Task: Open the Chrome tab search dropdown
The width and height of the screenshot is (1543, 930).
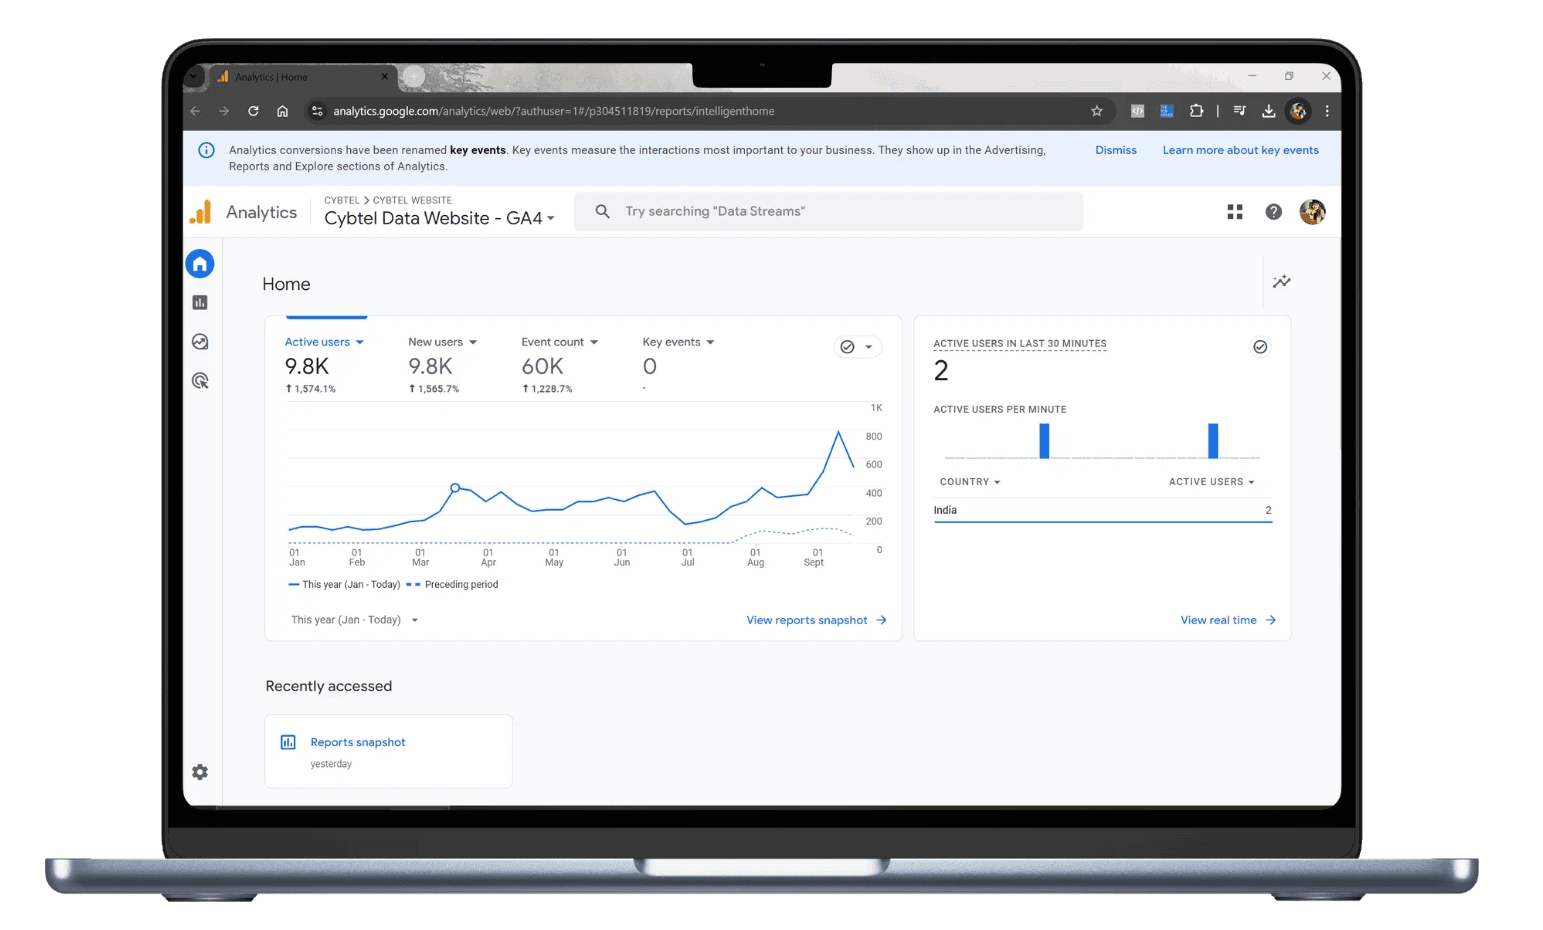Action: point(195,76)
